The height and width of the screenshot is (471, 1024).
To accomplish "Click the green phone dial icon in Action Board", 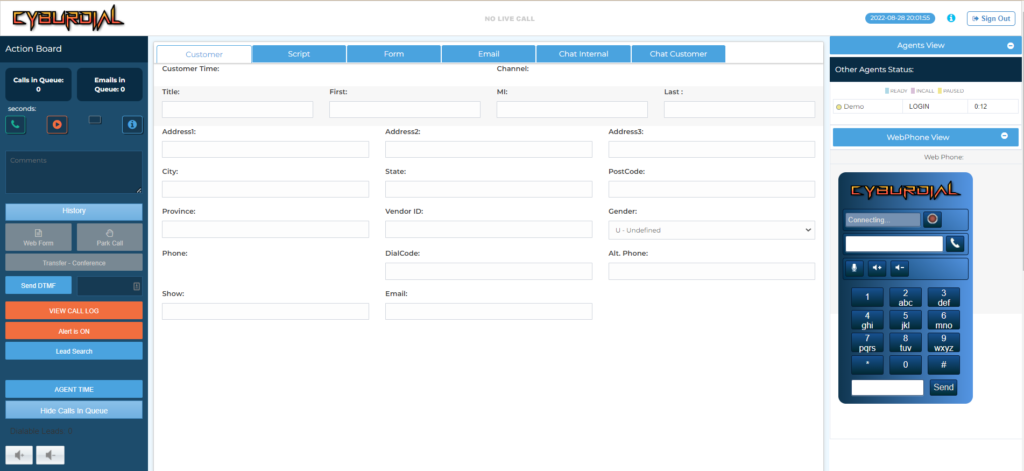I will [x=16, y=125].
